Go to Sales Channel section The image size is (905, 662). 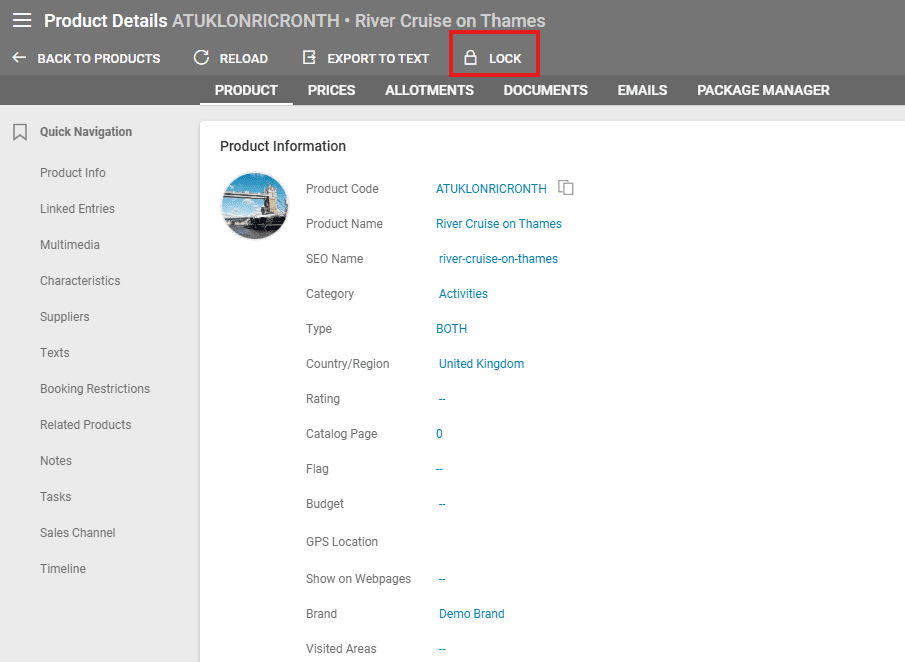tap(78, 533)
